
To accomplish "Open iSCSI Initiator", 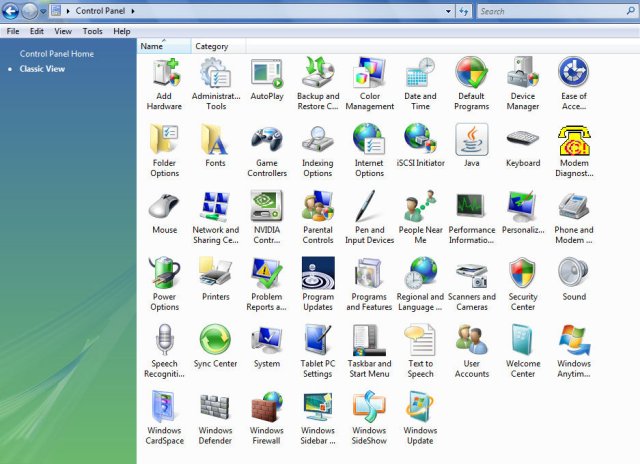I will 420,146.
